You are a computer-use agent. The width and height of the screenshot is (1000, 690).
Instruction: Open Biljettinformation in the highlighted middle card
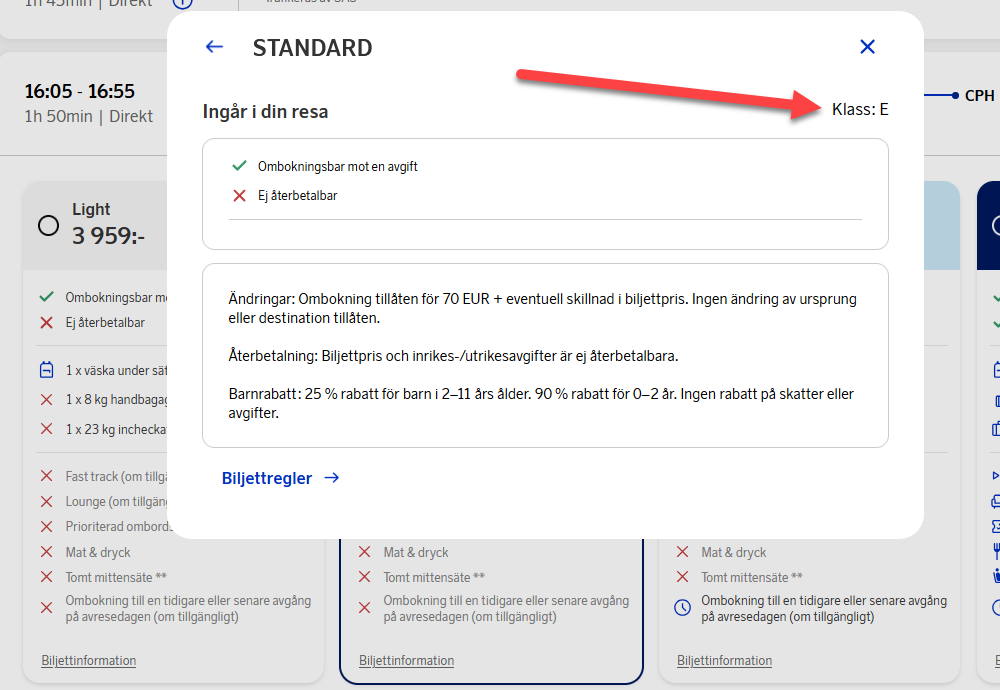click(x=407, y=661)
